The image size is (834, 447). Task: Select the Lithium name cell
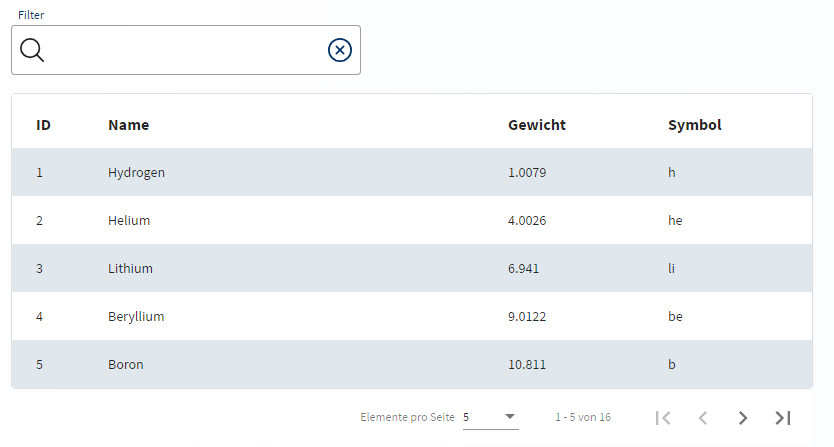coord(130,268)
